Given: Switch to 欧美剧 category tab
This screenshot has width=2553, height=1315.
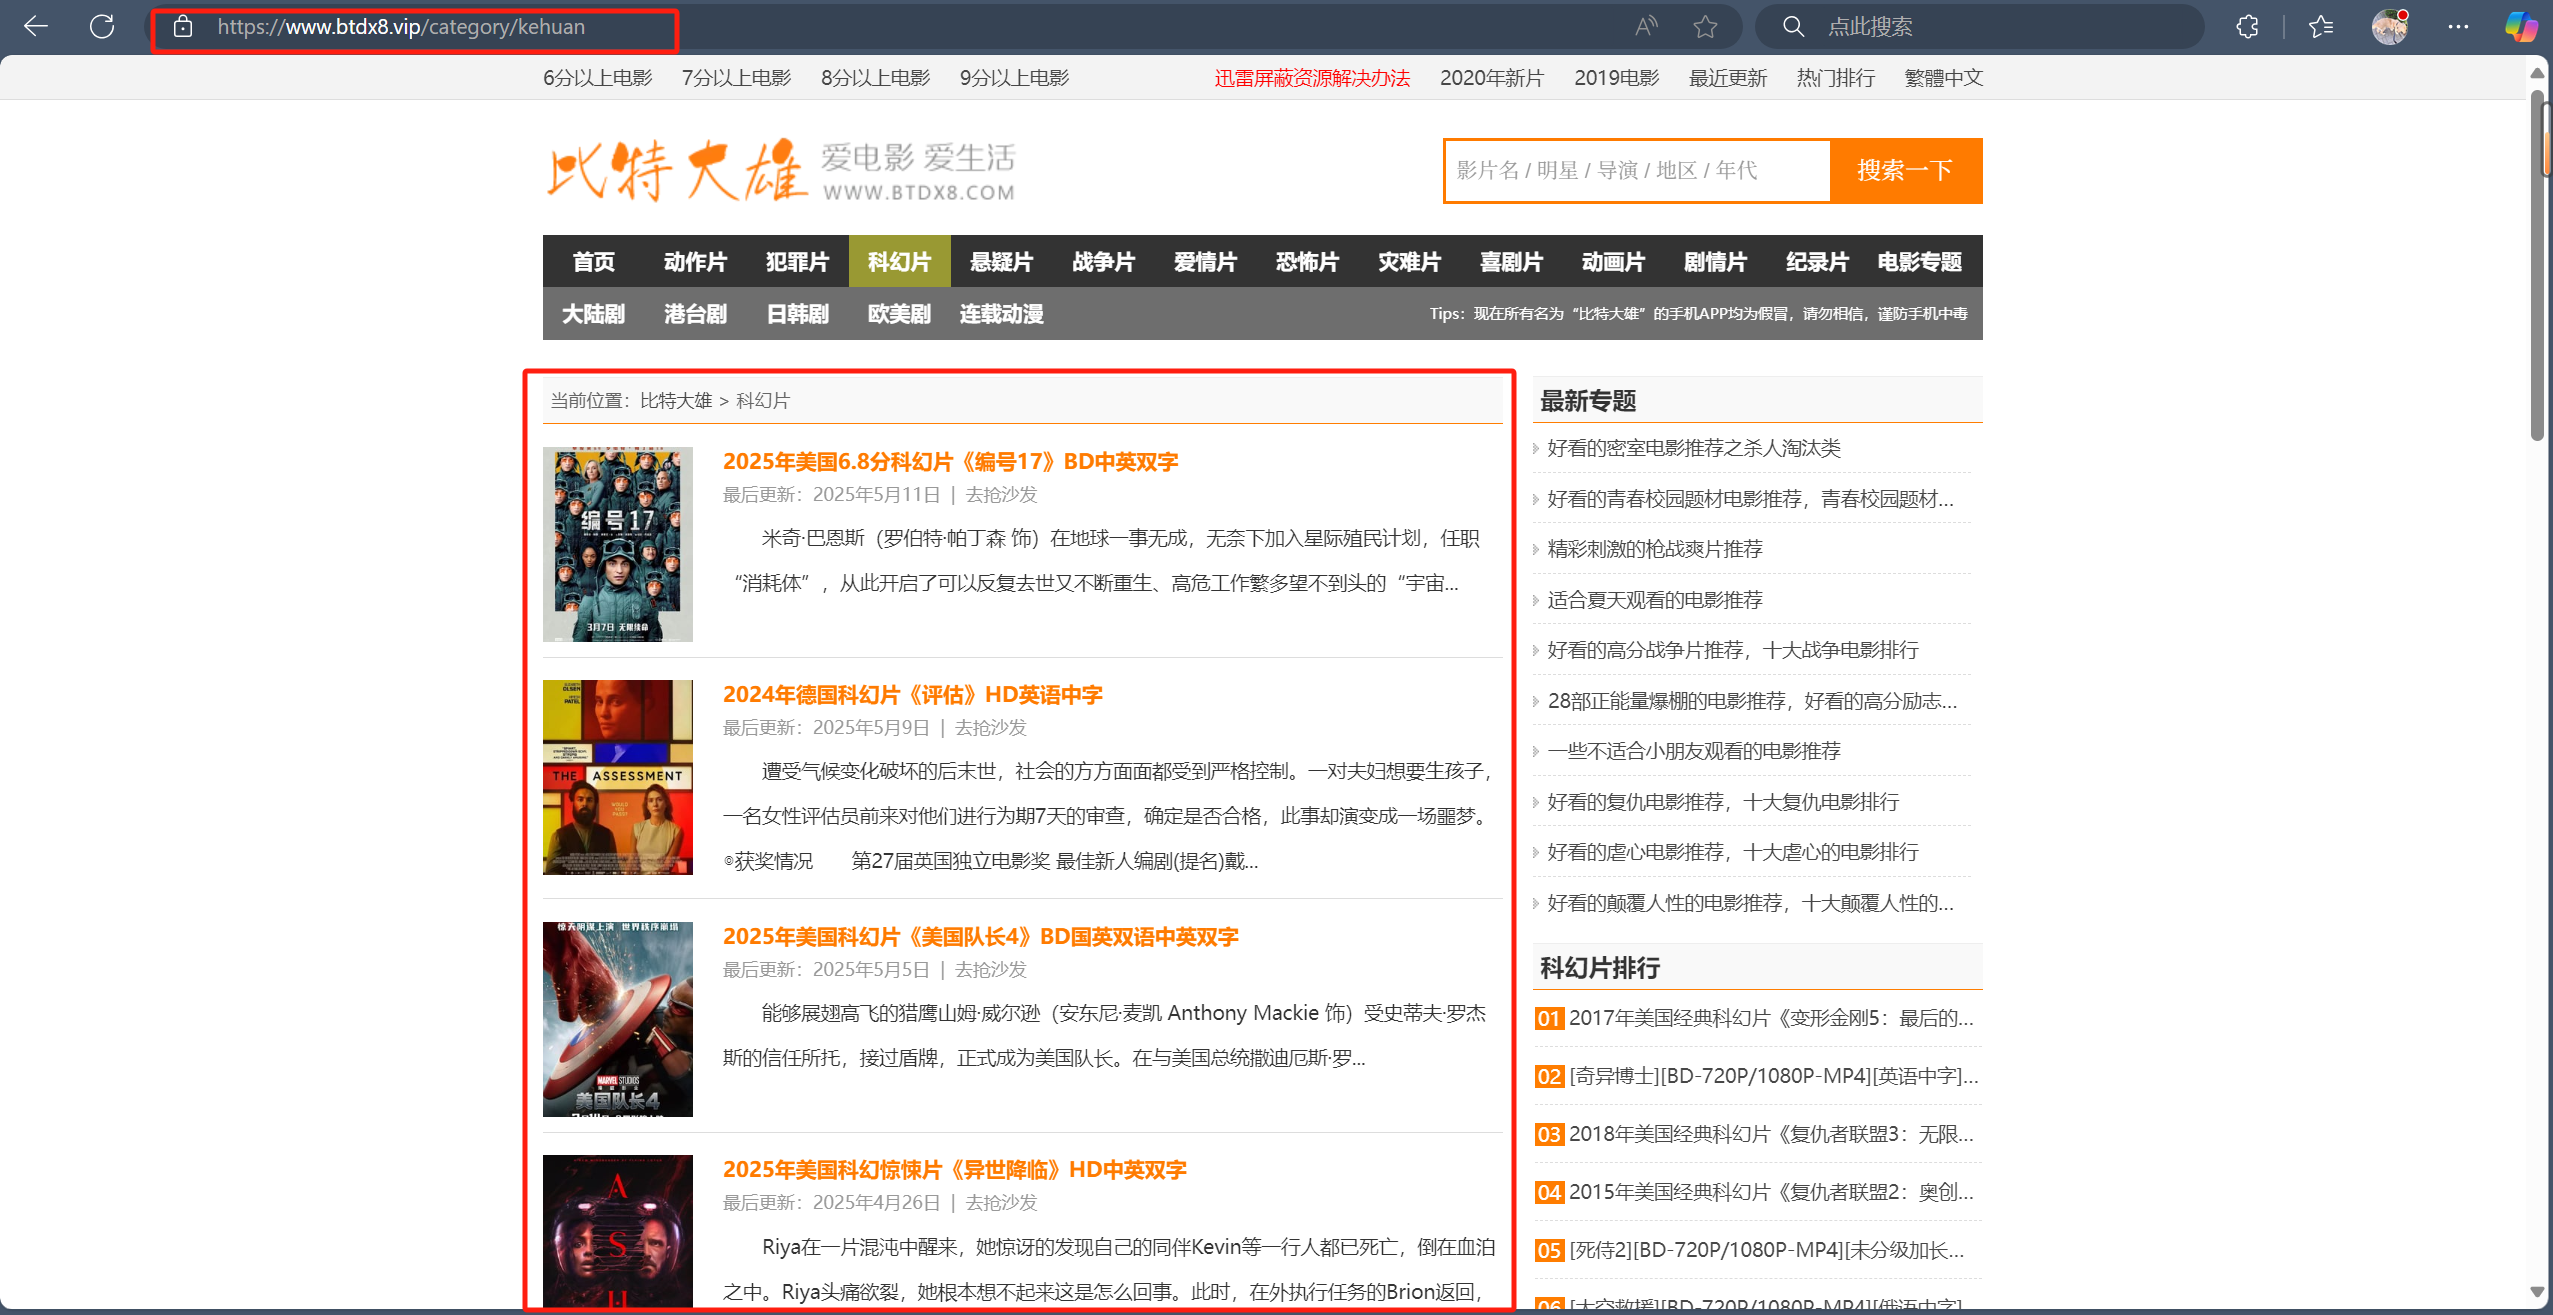Looking at the screenshot, I should [899, 314].
